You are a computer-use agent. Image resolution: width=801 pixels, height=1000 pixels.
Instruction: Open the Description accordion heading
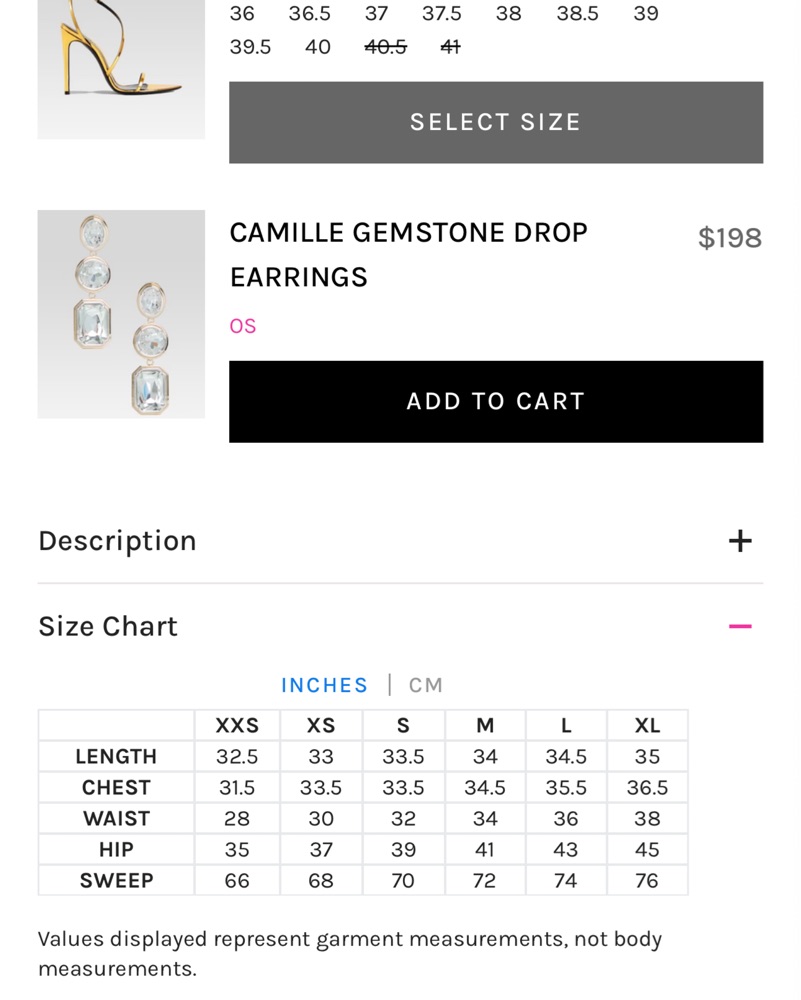pos(117,541)
